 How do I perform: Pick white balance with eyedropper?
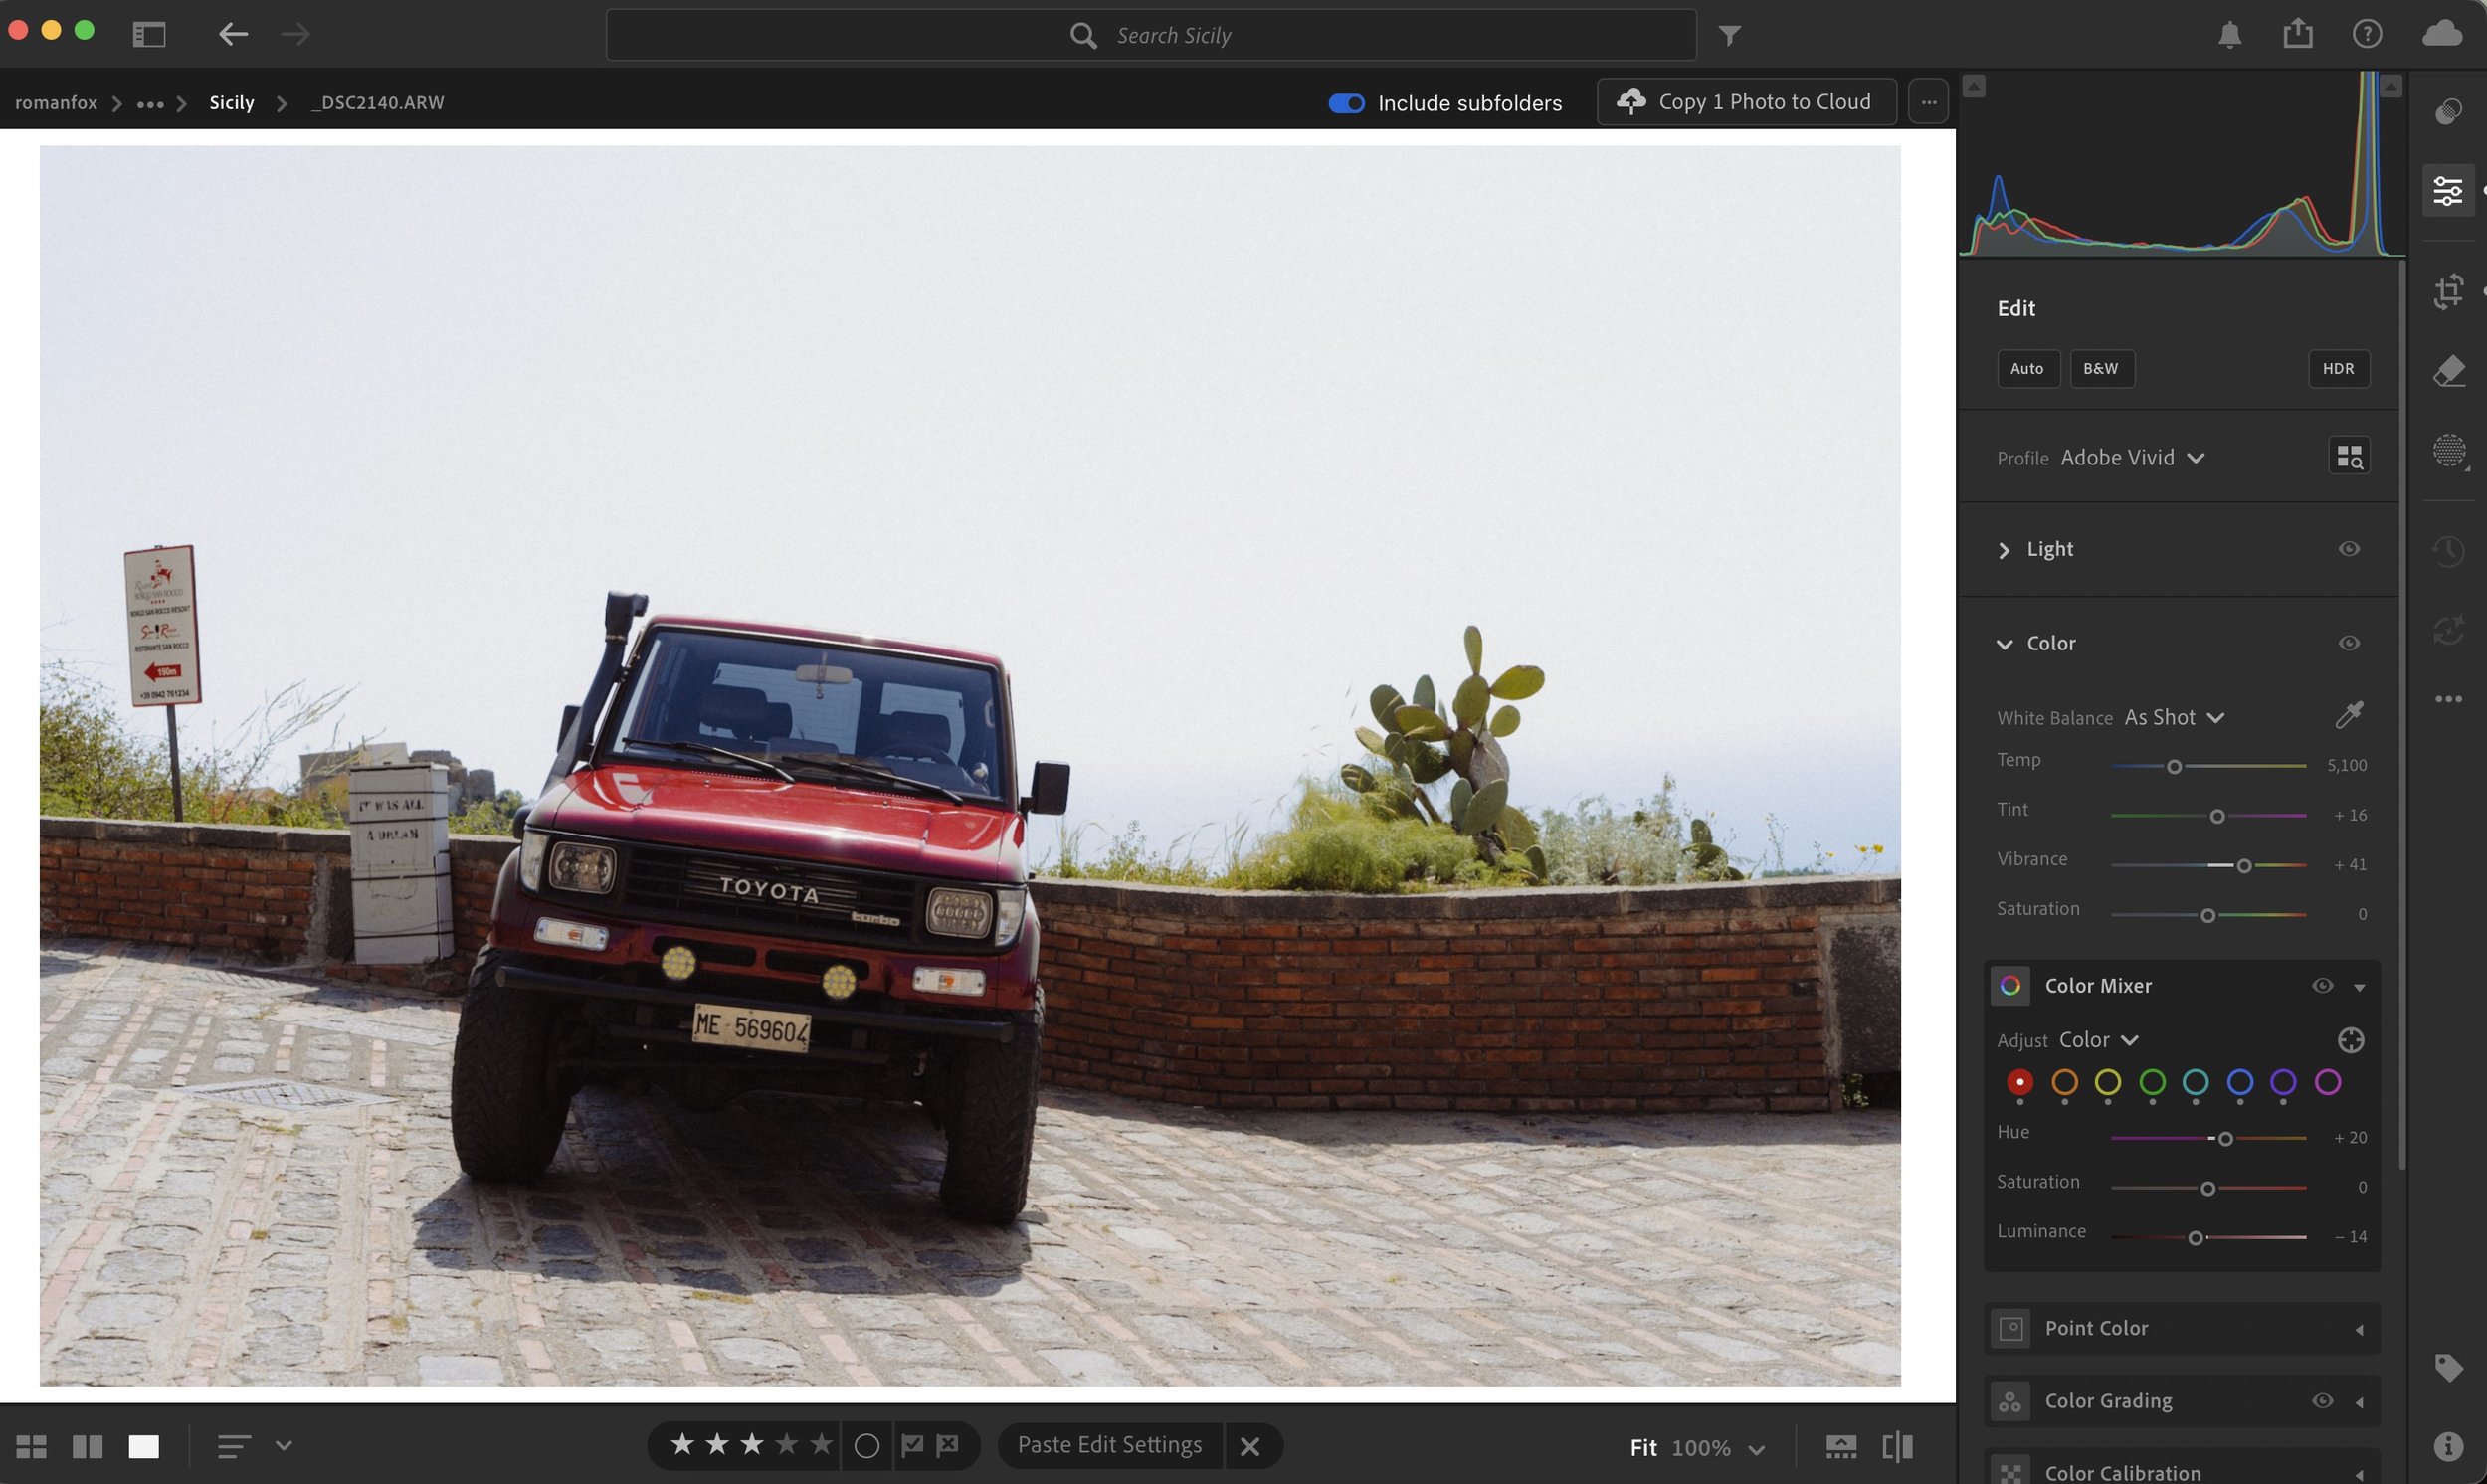[x=2349, y=715]
